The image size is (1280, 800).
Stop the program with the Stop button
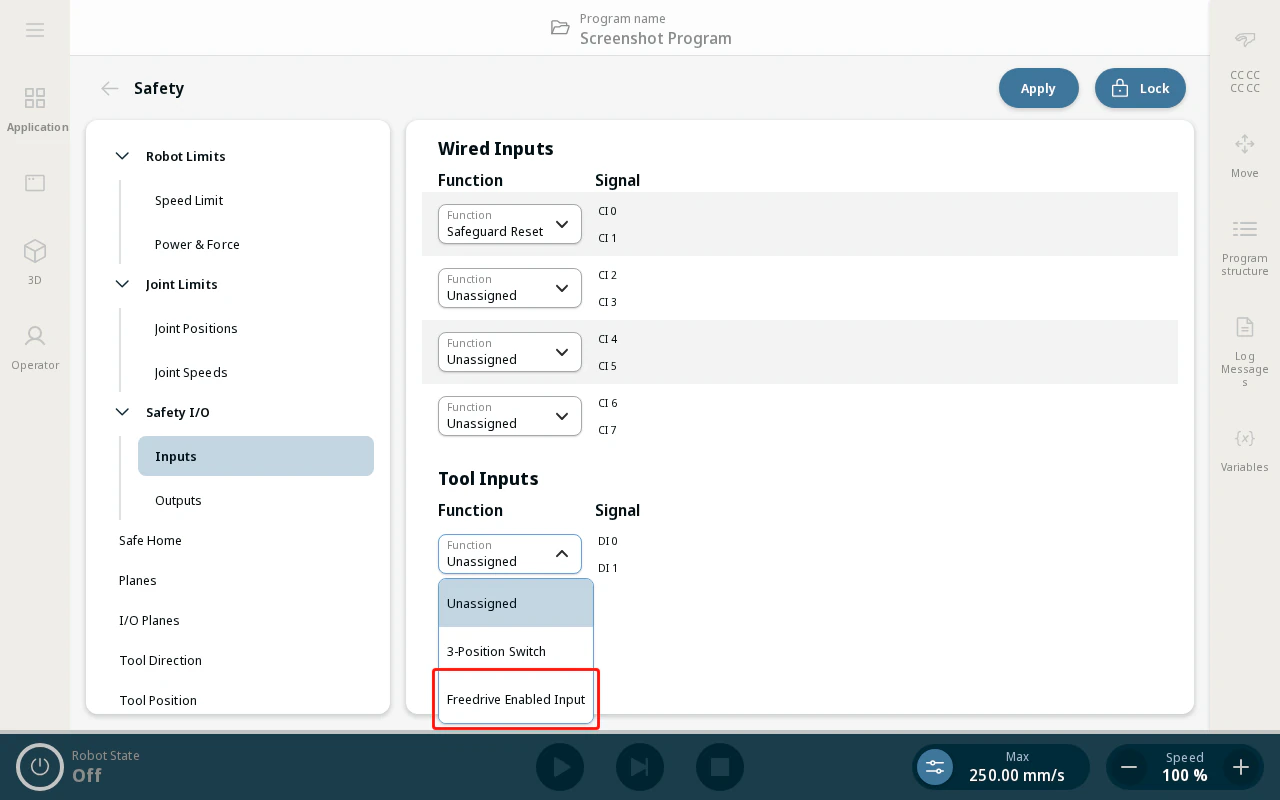[x=720, y=767]
